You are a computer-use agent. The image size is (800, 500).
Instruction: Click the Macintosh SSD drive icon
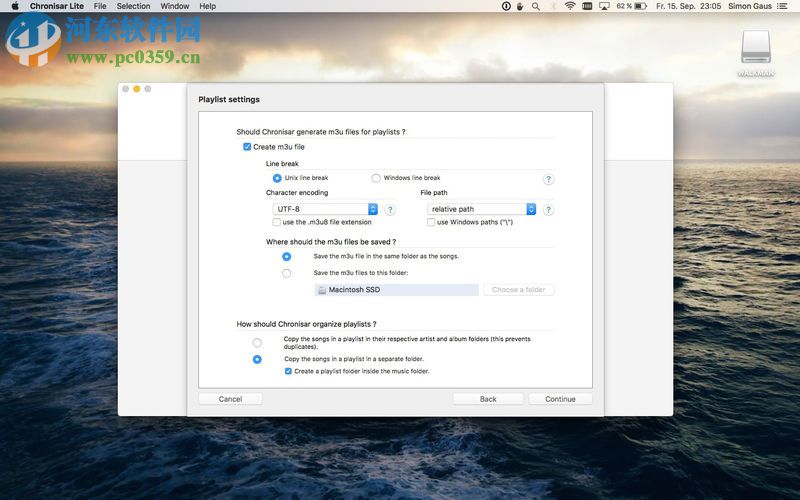322,290
